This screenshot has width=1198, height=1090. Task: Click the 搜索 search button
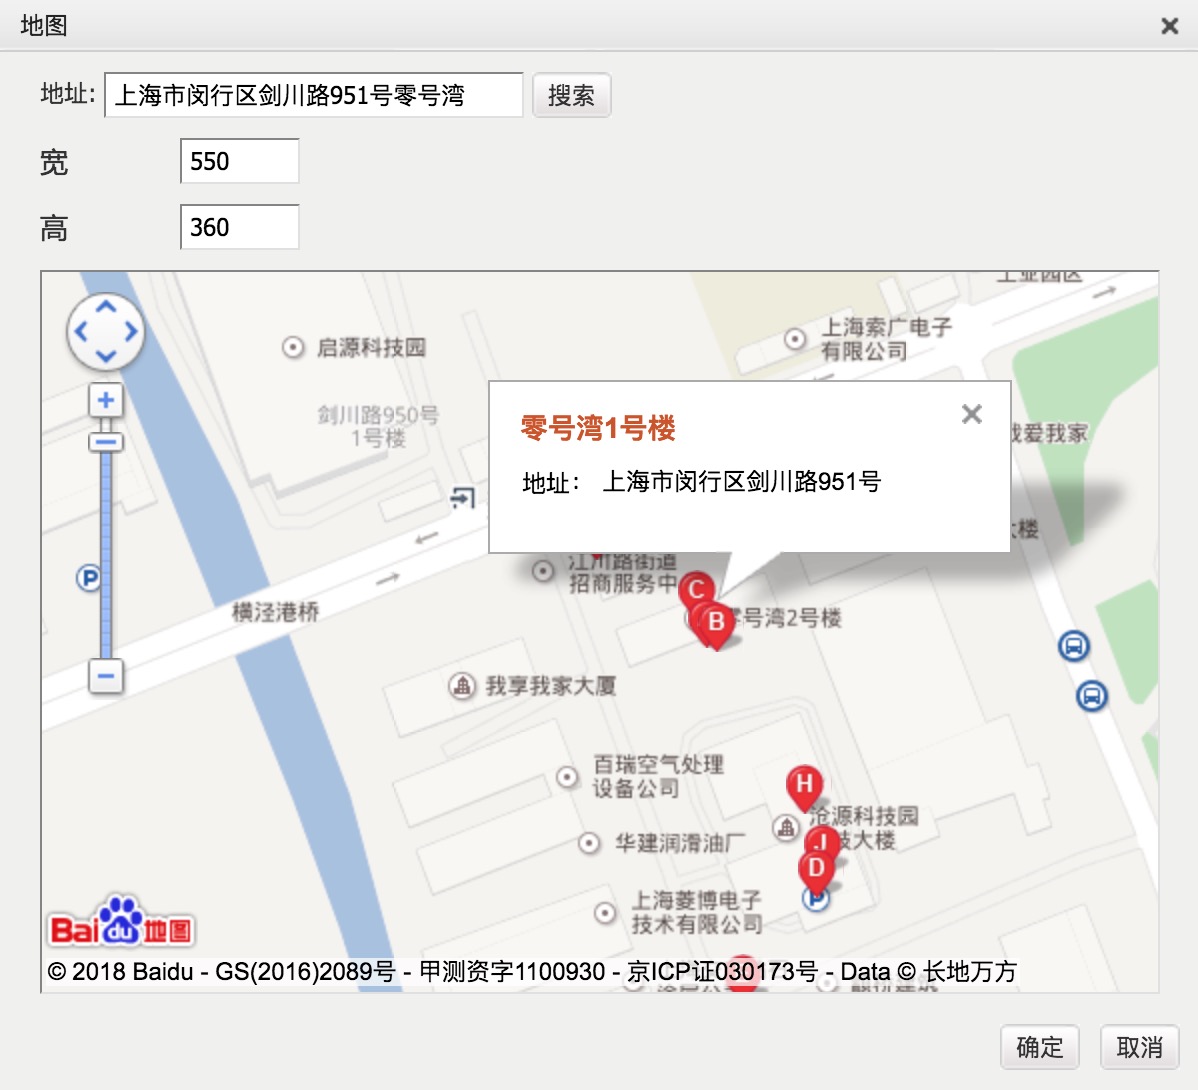tap(571, 96)
